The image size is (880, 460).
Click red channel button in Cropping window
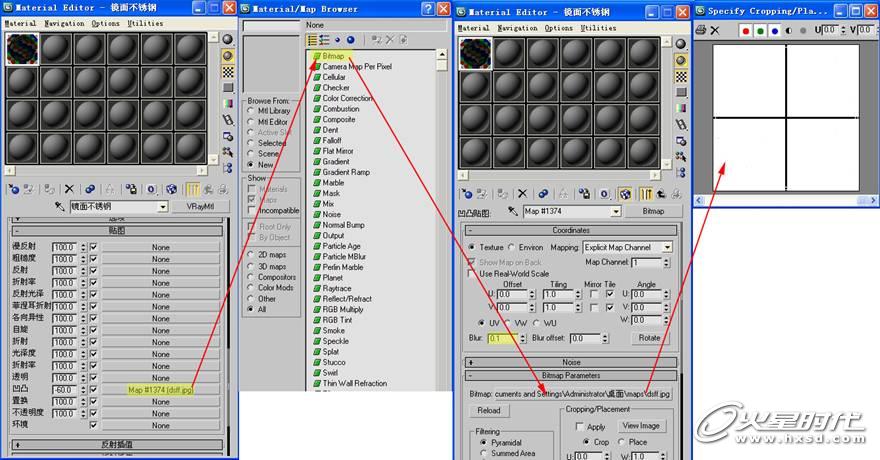tap(745, 30)
